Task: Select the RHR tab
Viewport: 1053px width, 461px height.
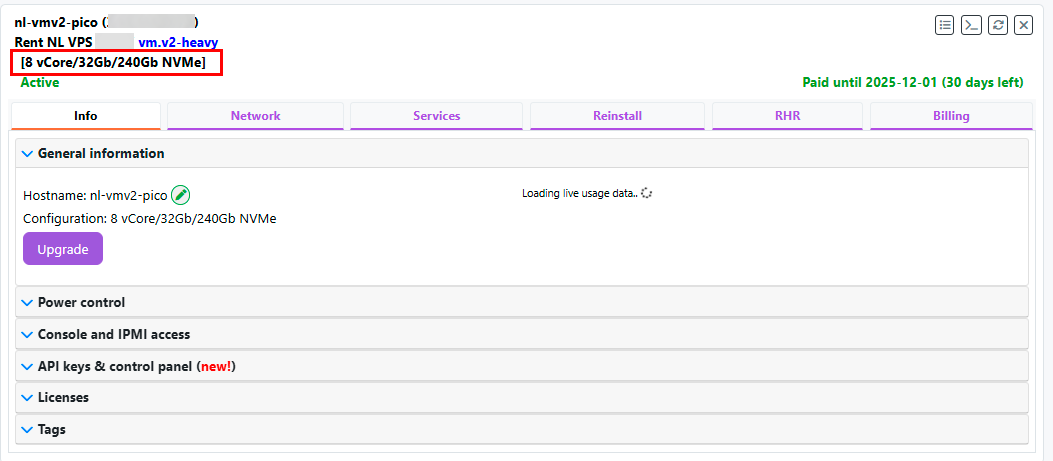Action: coord(787,116)
